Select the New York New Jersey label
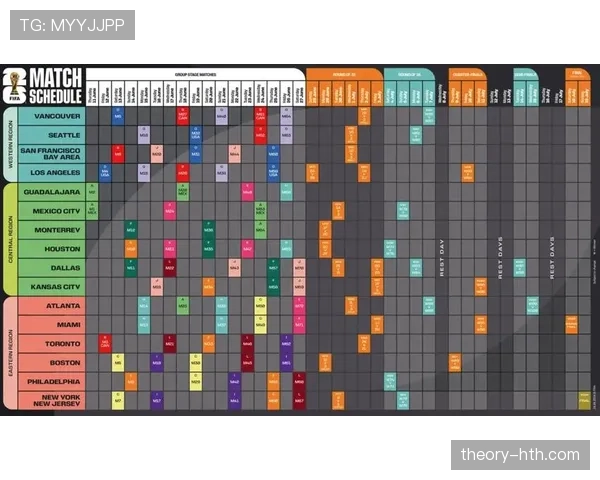600x480 pixels. [52, 400]
